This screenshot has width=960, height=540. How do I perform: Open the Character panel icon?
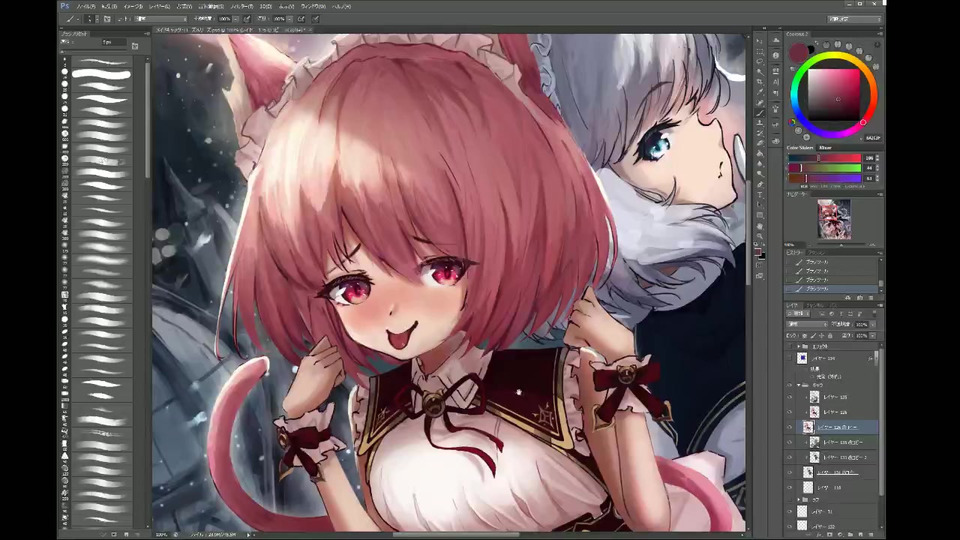(776, 81)
